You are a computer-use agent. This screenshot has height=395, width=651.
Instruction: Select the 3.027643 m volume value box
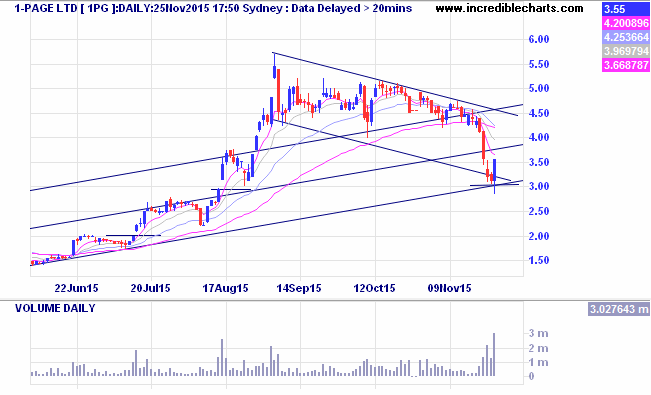tap(619, 309)
